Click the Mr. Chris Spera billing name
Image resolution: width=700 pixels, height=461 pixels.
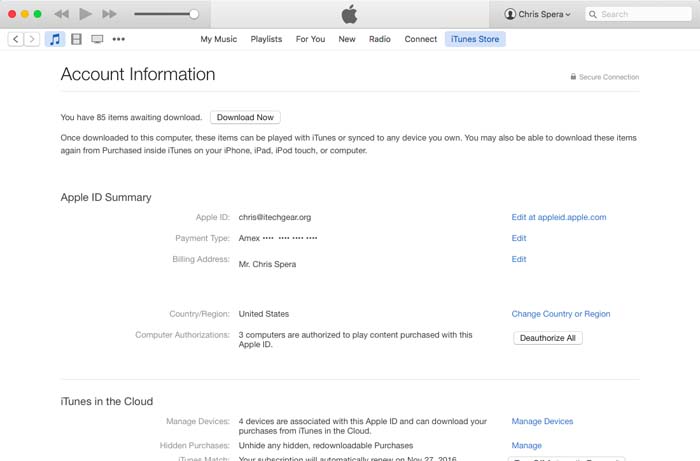tap(267, 264)
